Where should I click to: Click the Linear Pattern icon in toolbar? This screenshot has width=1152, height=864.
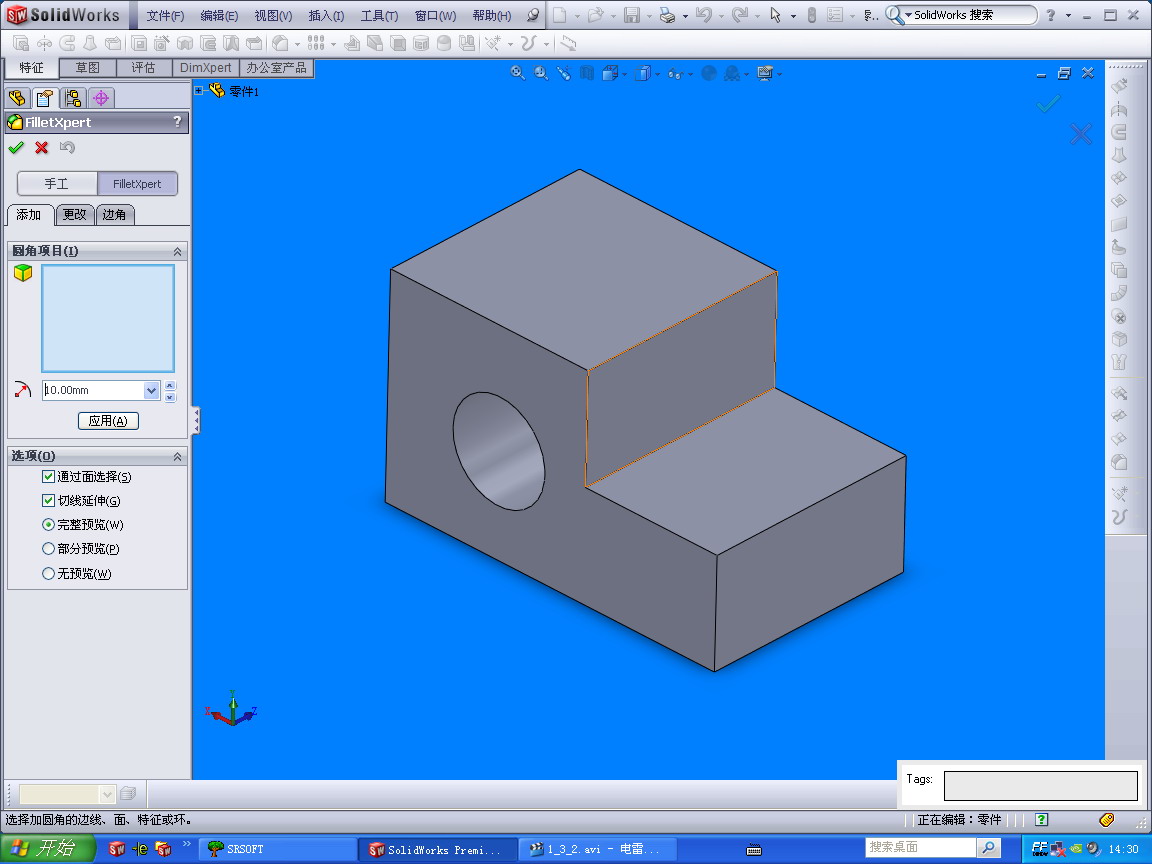pos(316,43)
